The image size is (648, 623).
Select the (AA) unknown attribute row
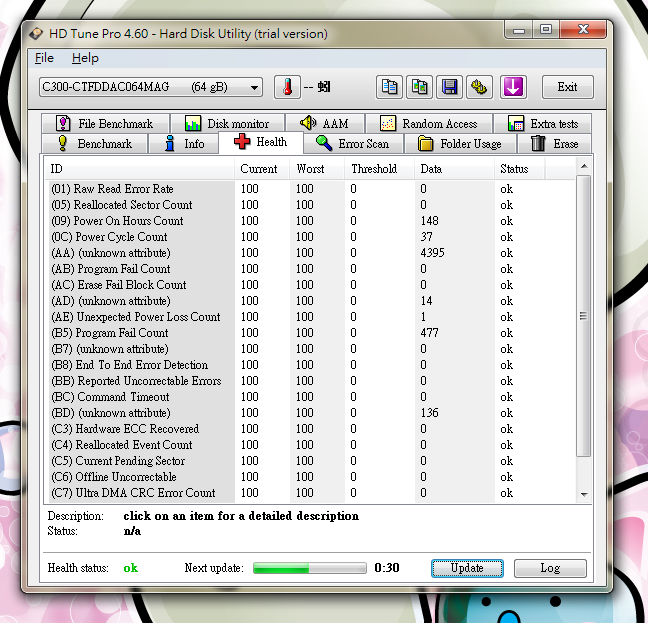[x=310, y=253]
